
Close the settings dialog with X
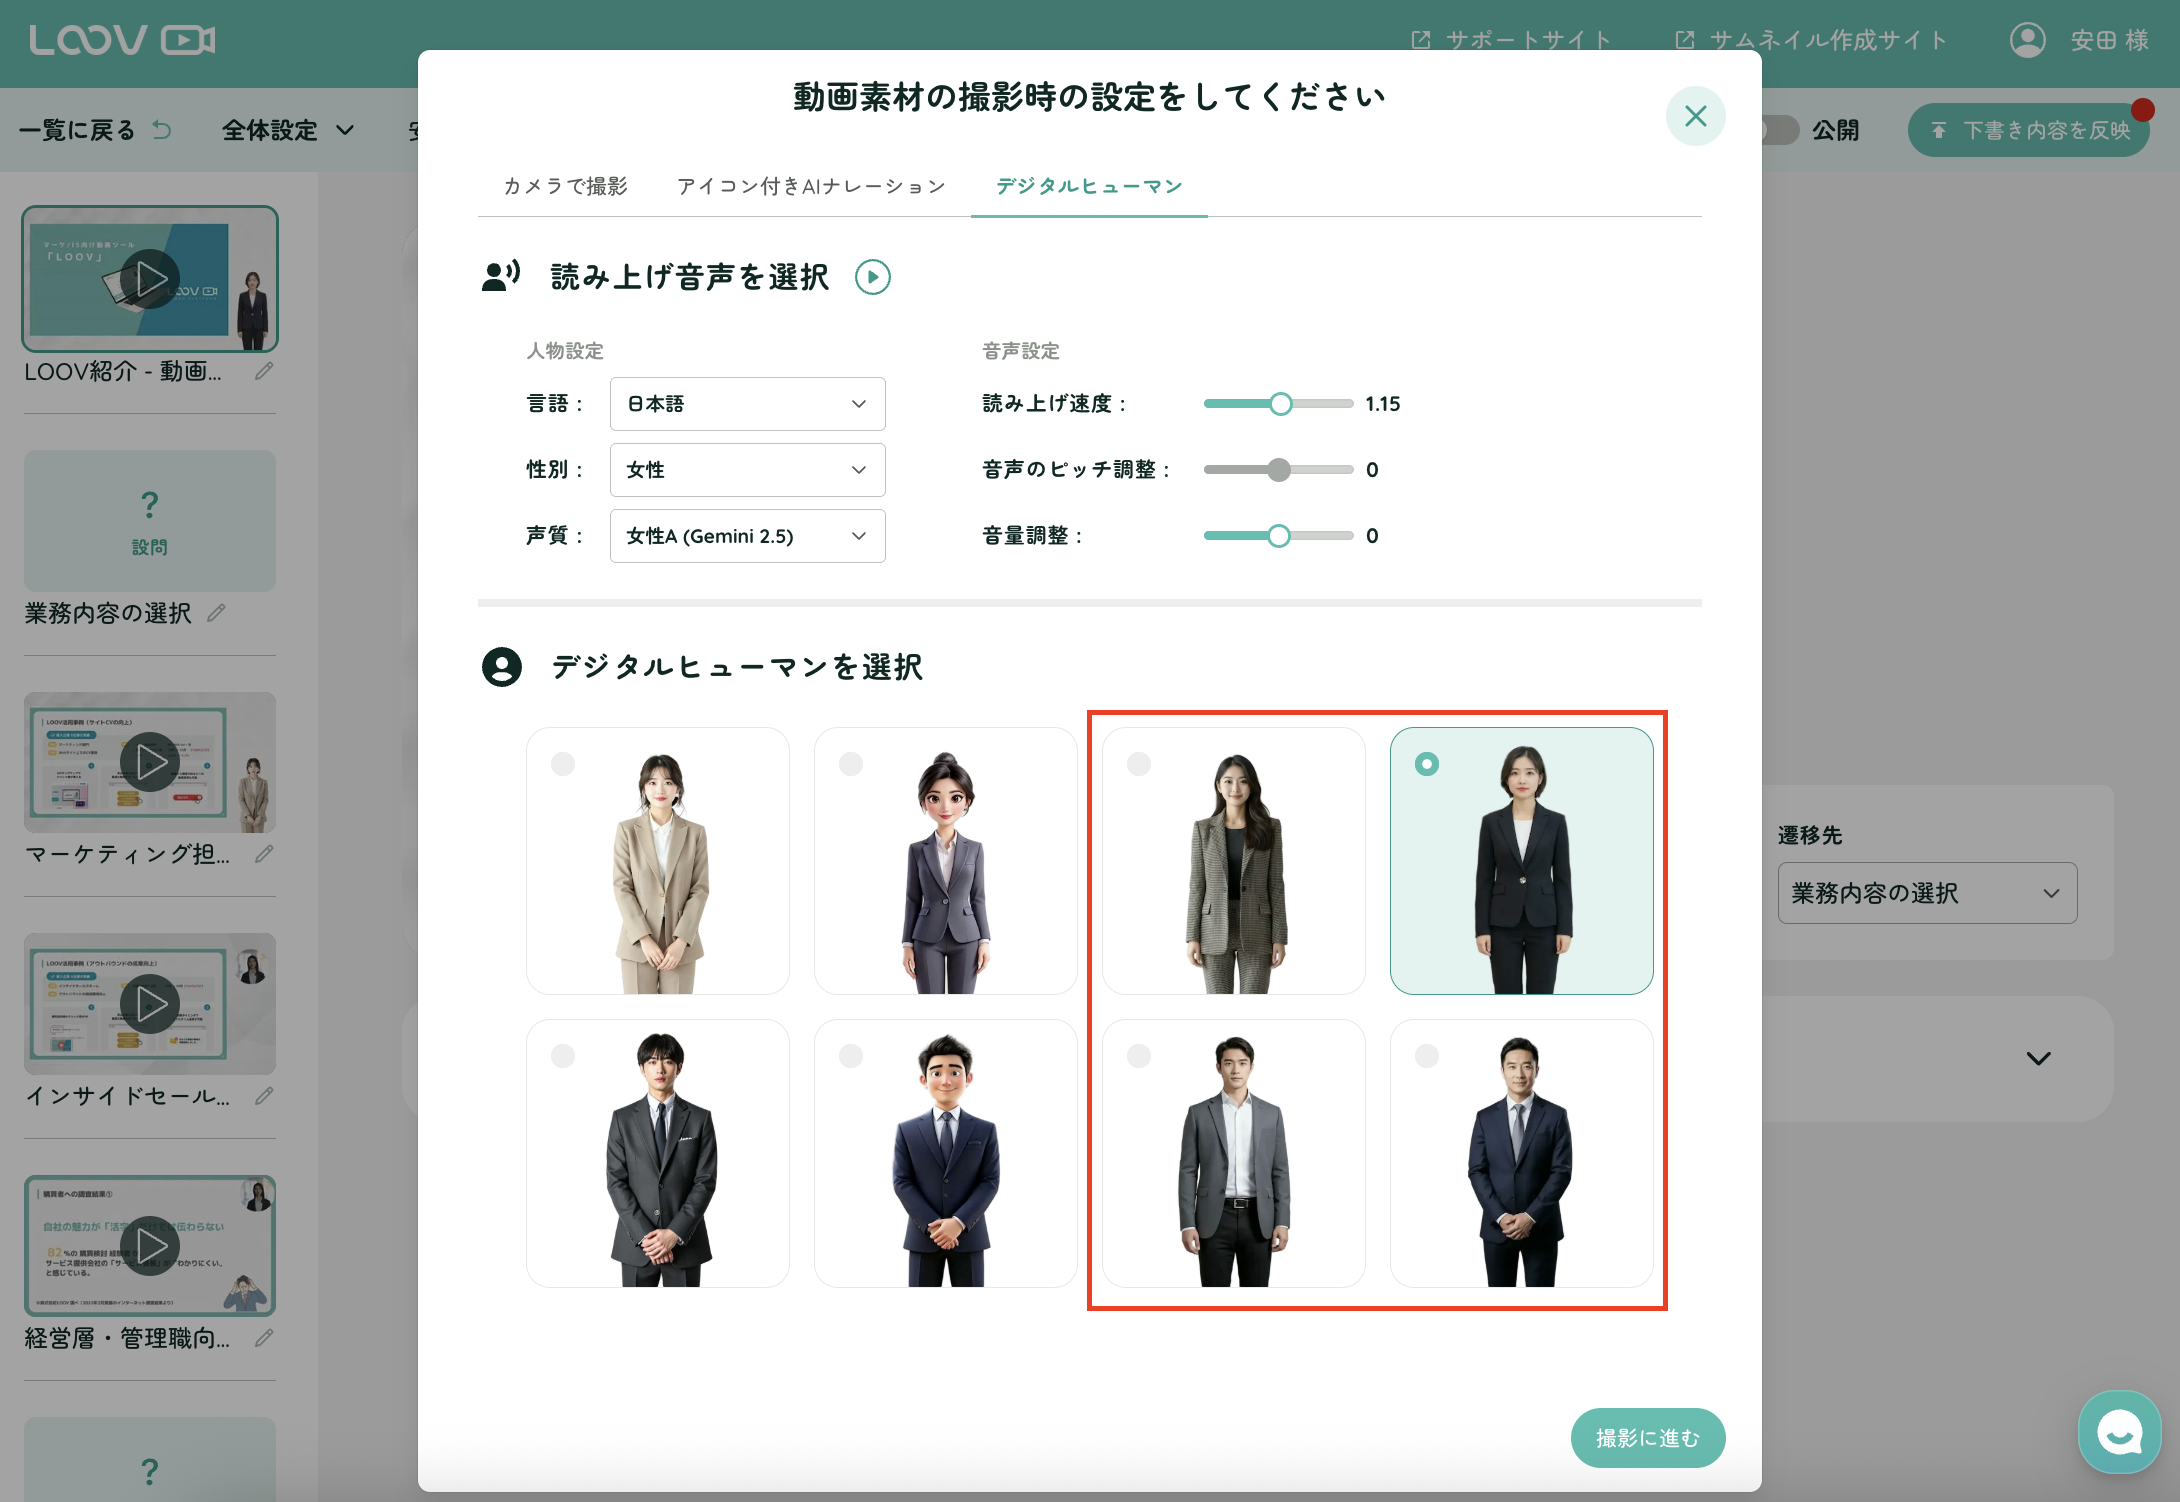[x=1695, y=116]
